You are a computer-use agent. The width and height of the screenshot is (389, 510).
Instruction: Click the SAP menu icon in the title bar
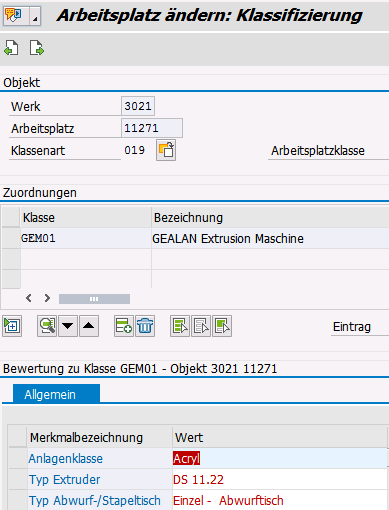(13, 15)
